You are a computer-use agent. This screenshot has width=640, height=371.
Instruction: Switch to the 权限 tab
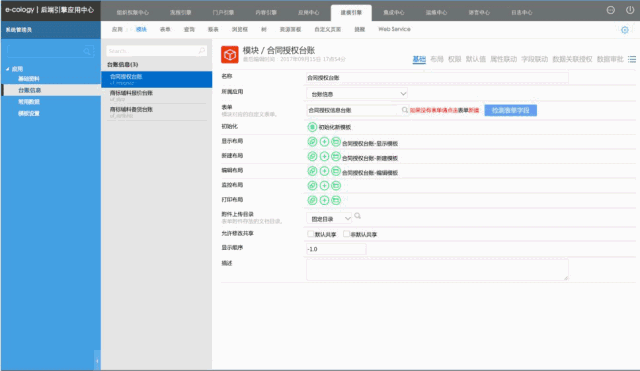coord(454,60)
